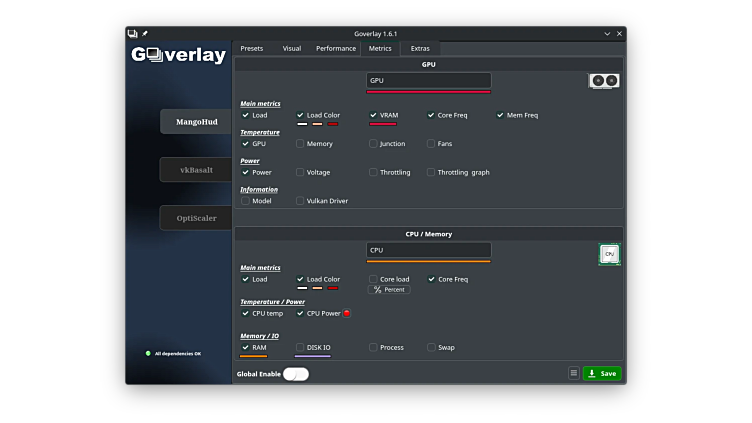Click the GPU name text field

coord(428,80)
